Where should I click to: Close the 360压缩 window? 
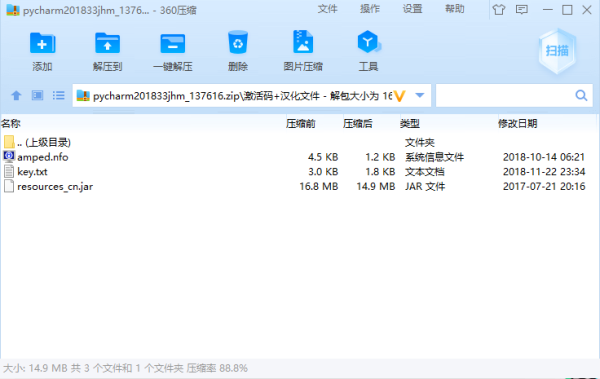587,10
